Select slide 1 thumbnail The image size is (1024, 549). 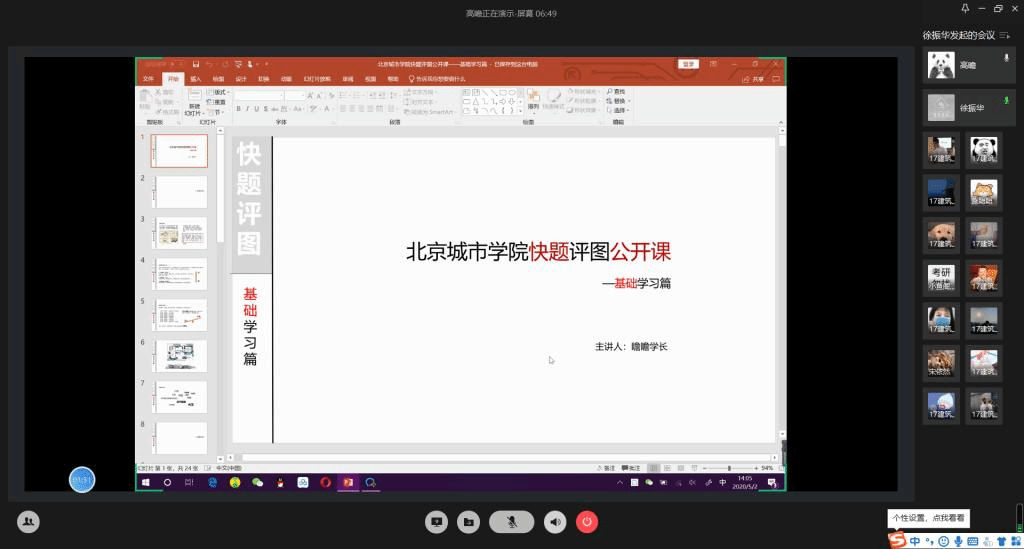[180, 151]
